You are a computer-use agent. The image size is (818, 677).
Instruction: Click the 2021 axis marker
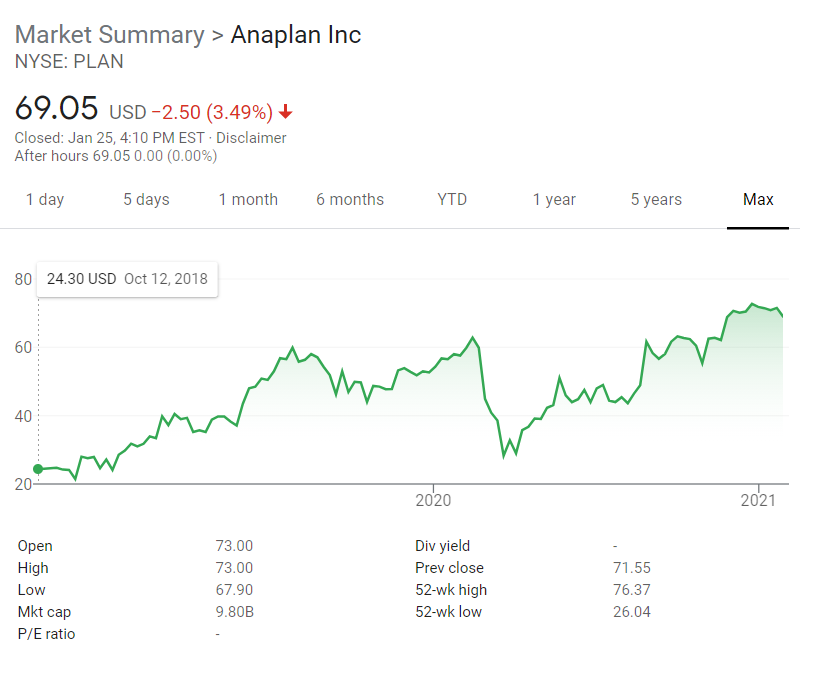(758, 500)
